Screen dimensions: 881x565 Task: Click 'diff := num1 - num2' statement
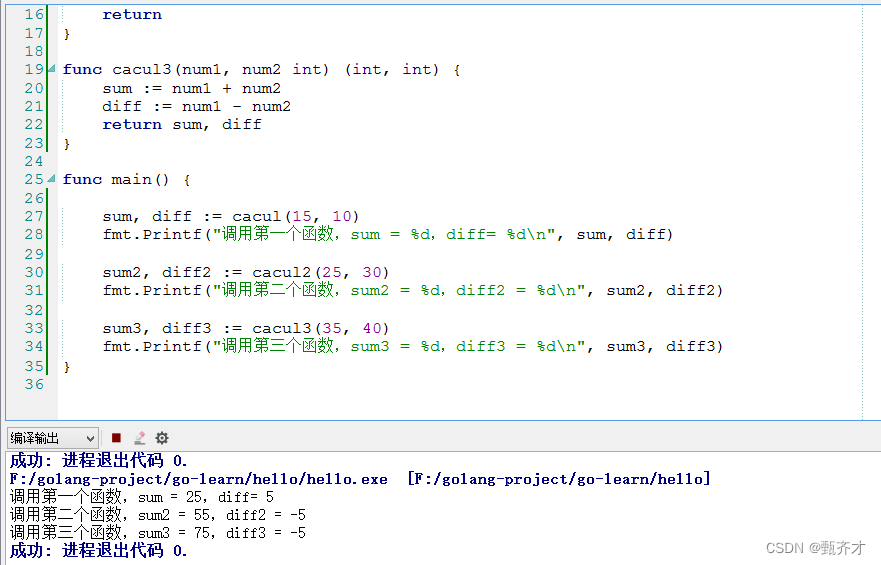pos(196,106)
